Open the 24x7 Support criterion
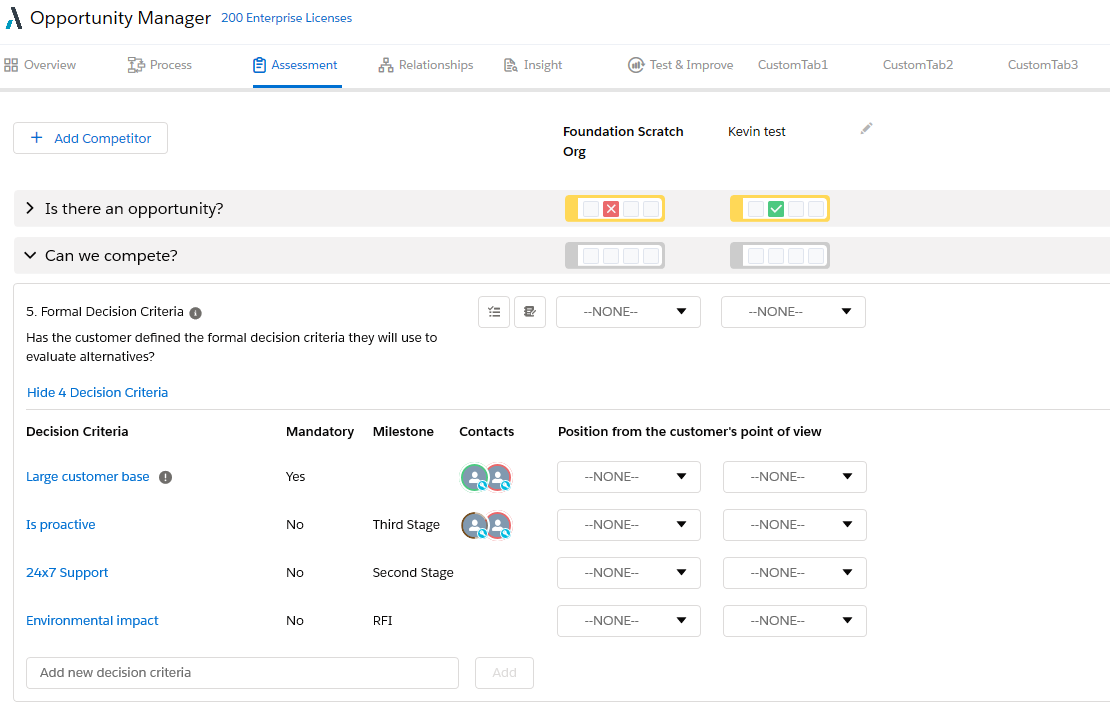 pyautogui.click(x=67, y=573)
